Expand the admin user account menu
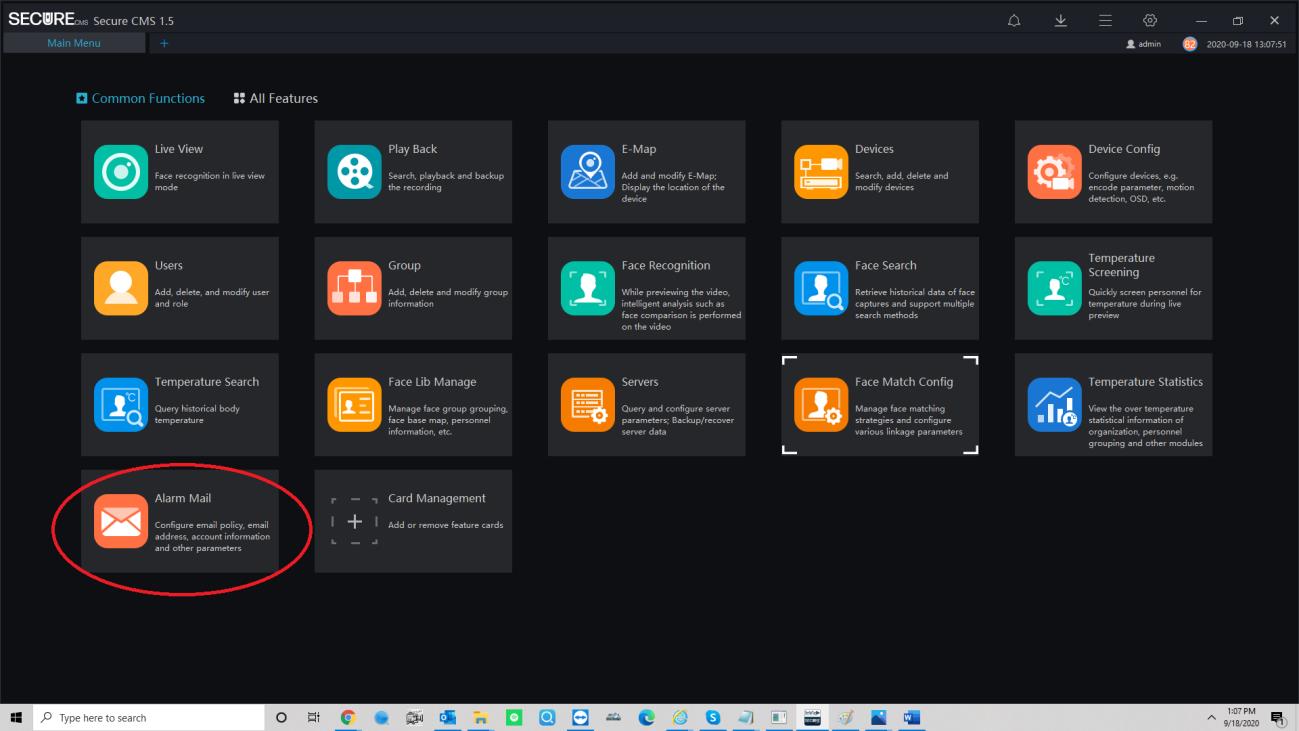 [1144, 44]
